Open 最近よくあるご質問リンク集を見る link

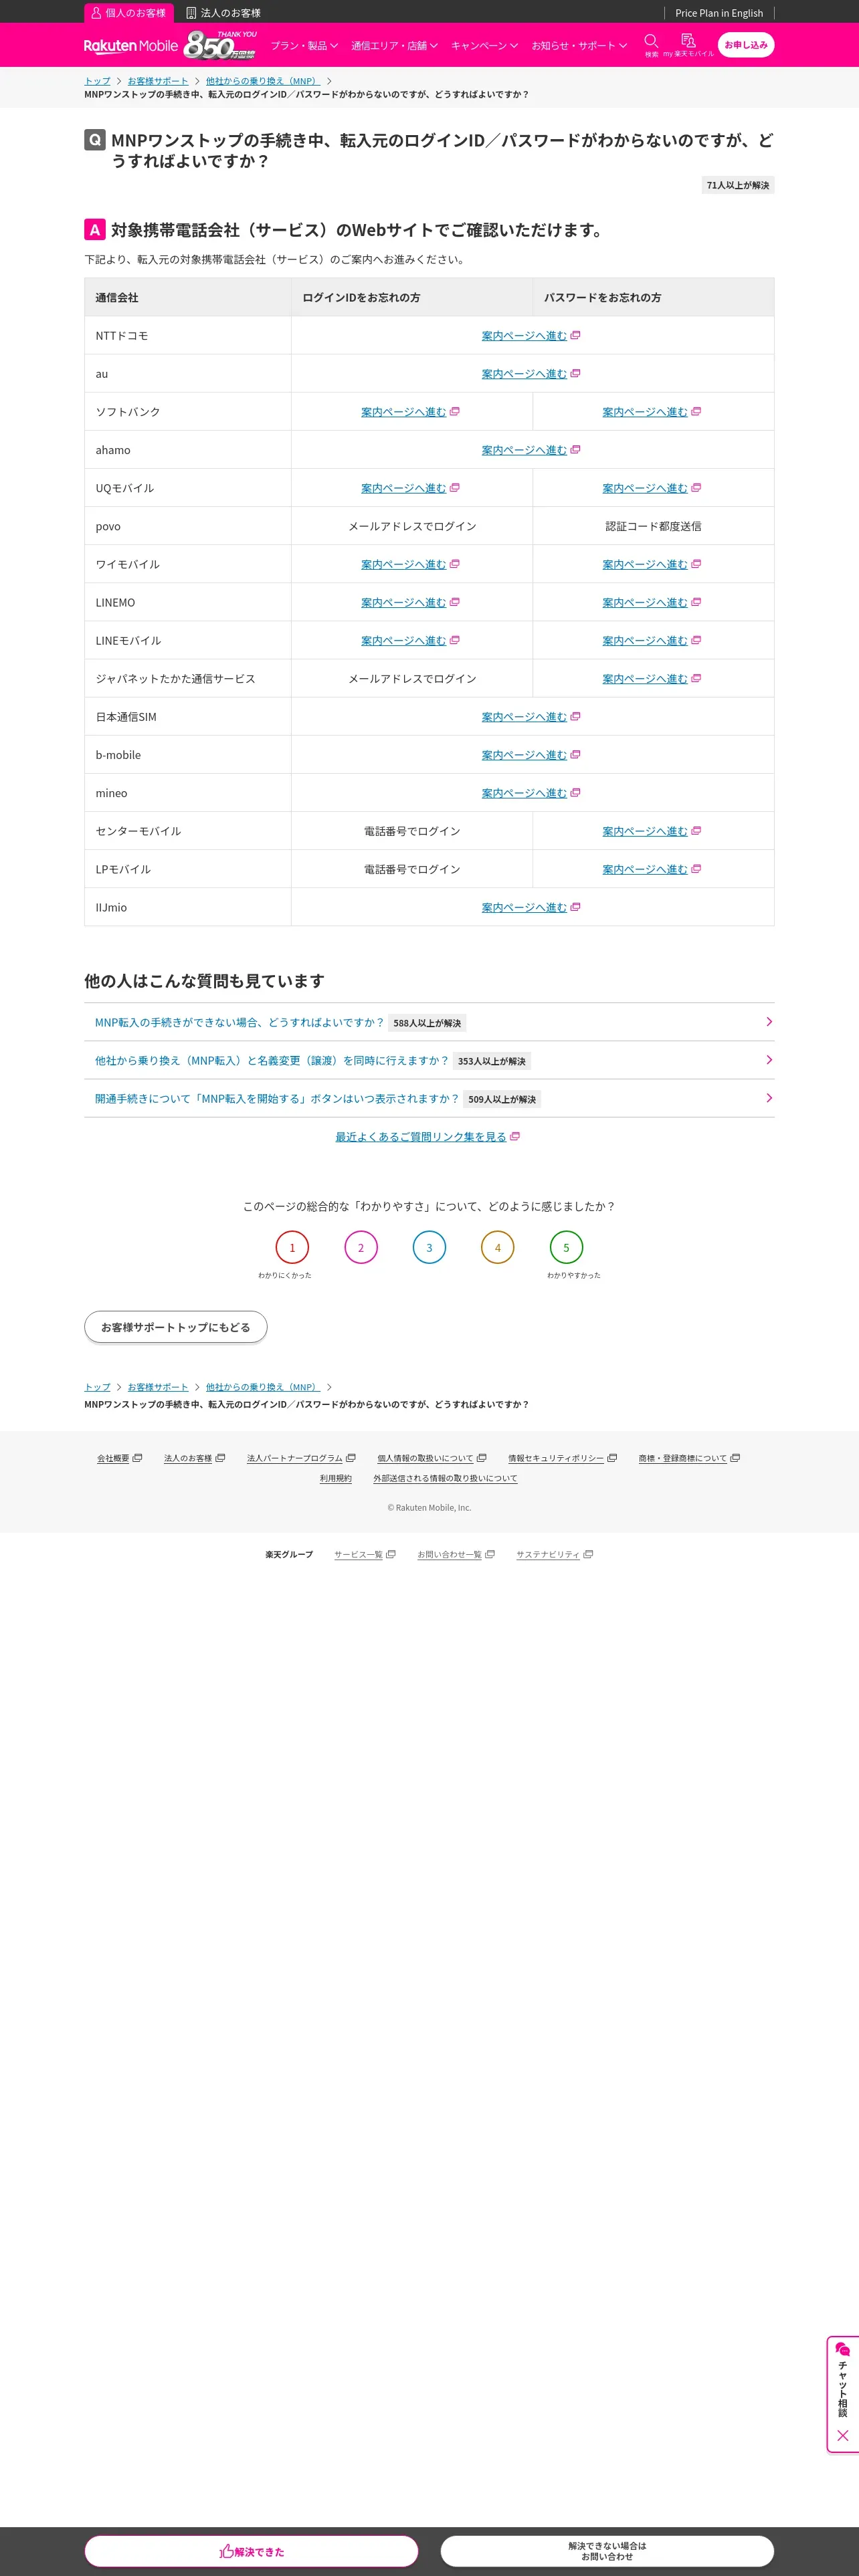click(428, 1137)
